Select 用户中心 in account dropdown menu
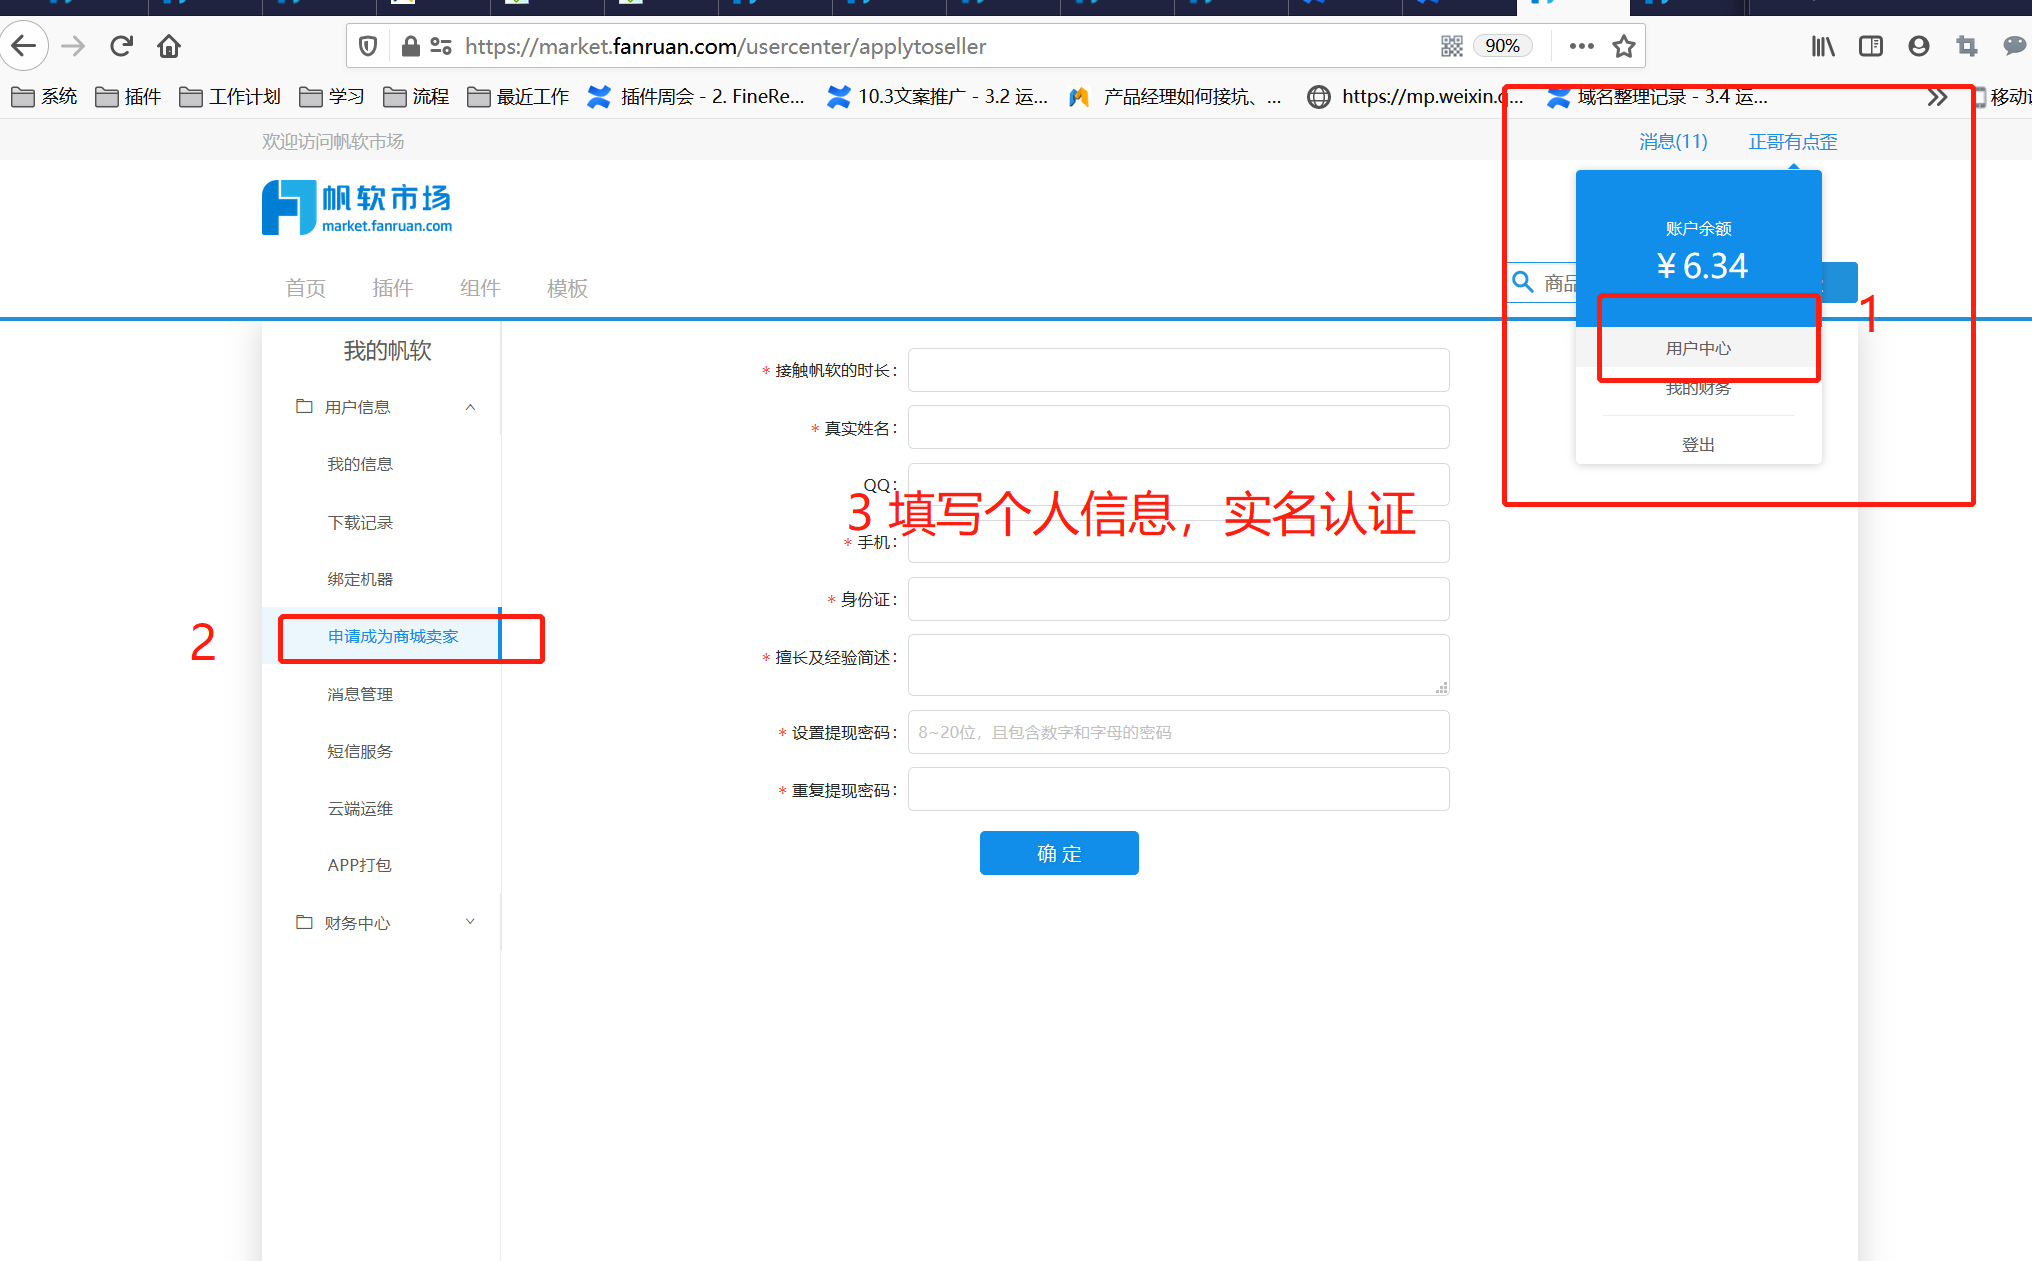The width and height of the screenshot is (2032, 1261). click(1698, 348)
